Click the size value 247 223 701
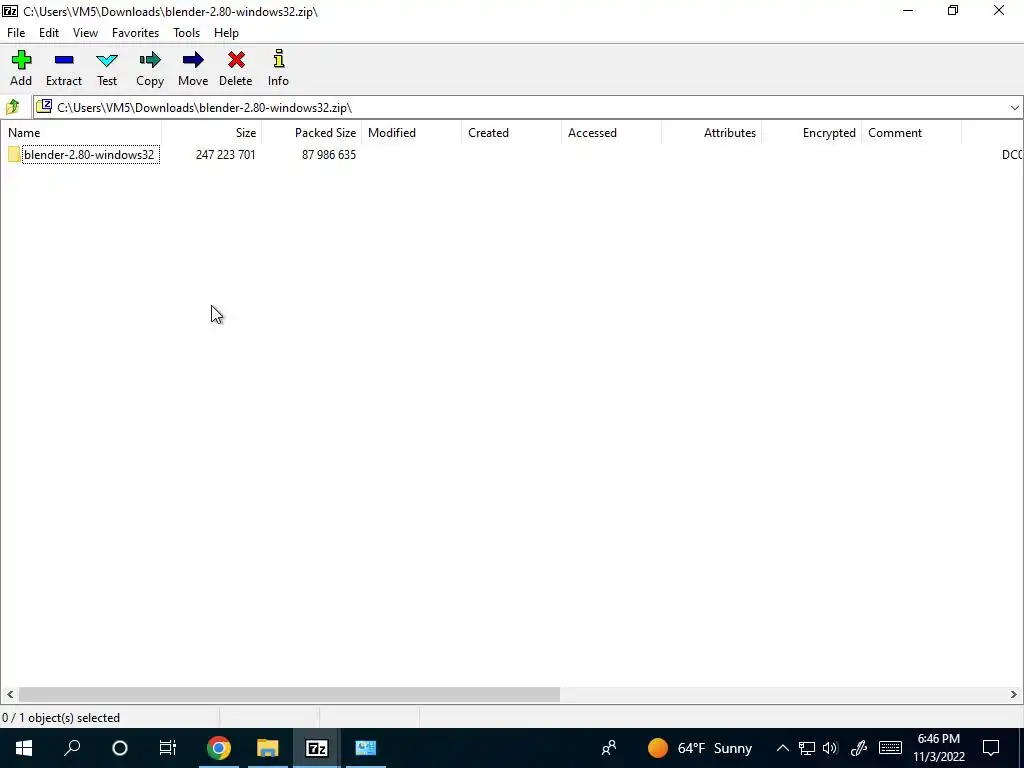 click(x=225, y=155)
